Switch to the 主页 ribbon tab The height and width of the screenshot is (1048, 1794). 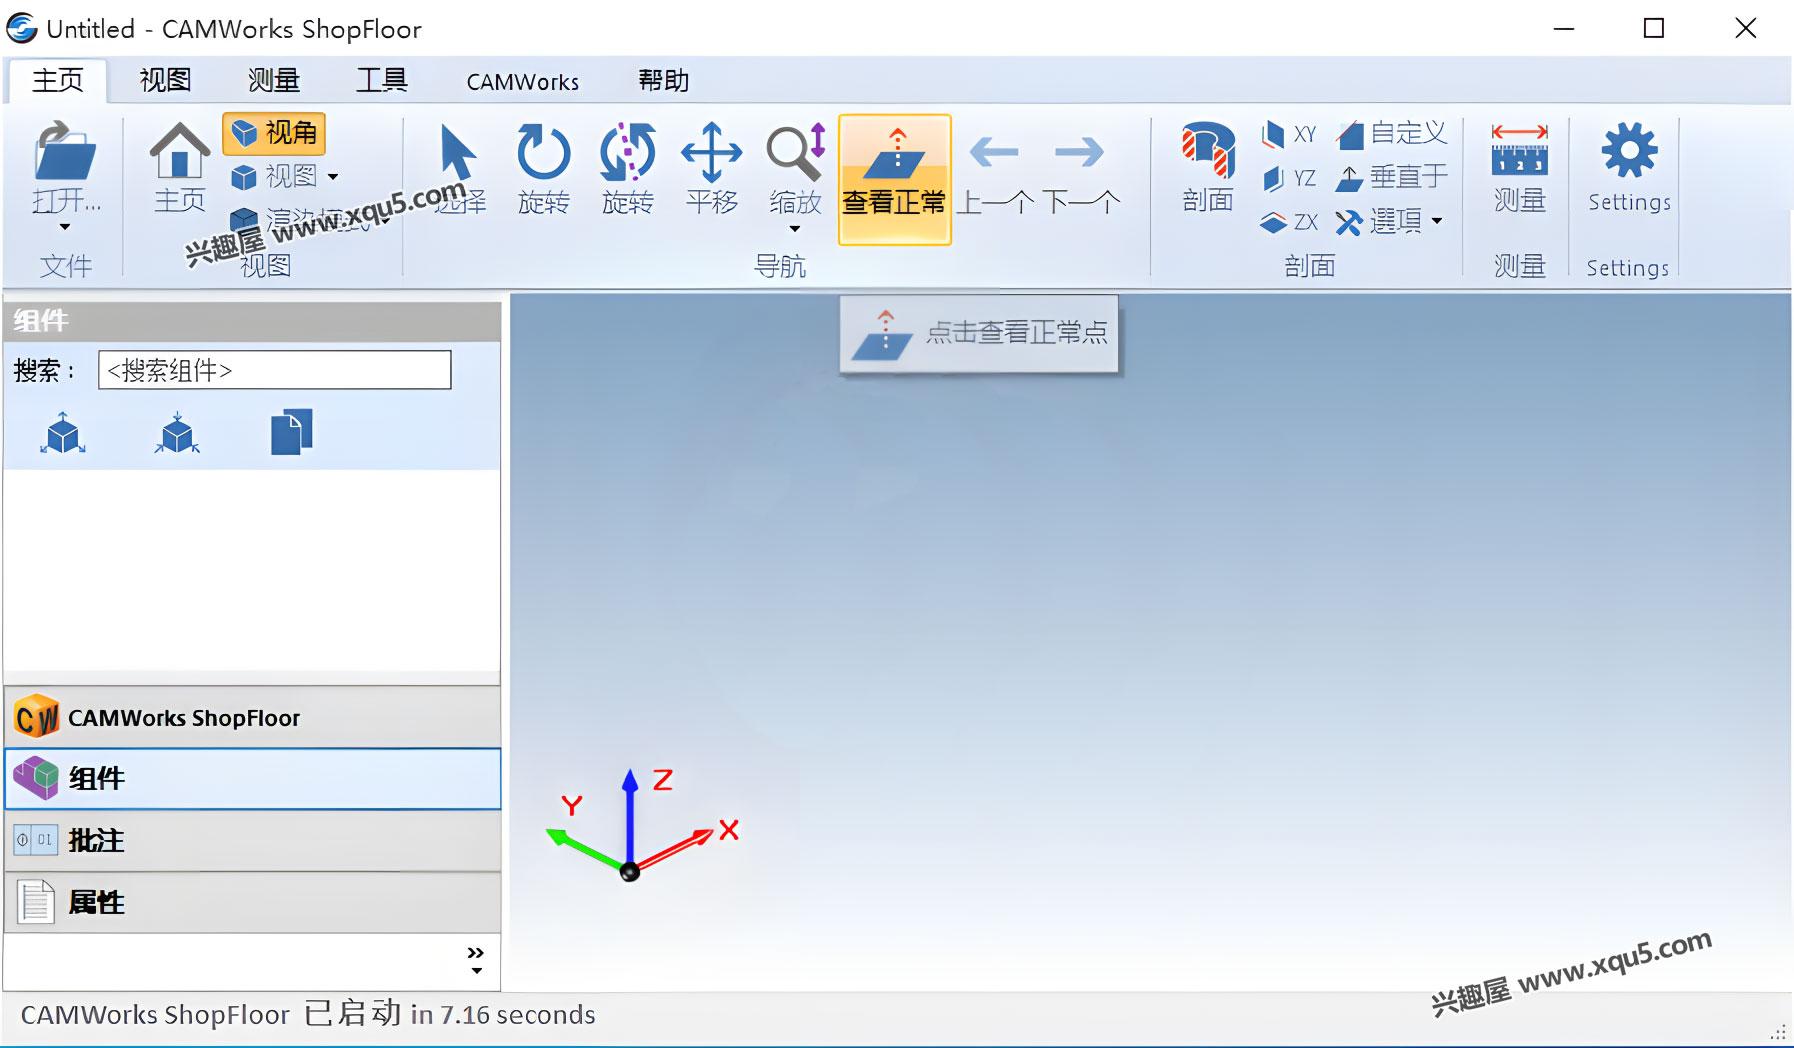pos(58,80)
